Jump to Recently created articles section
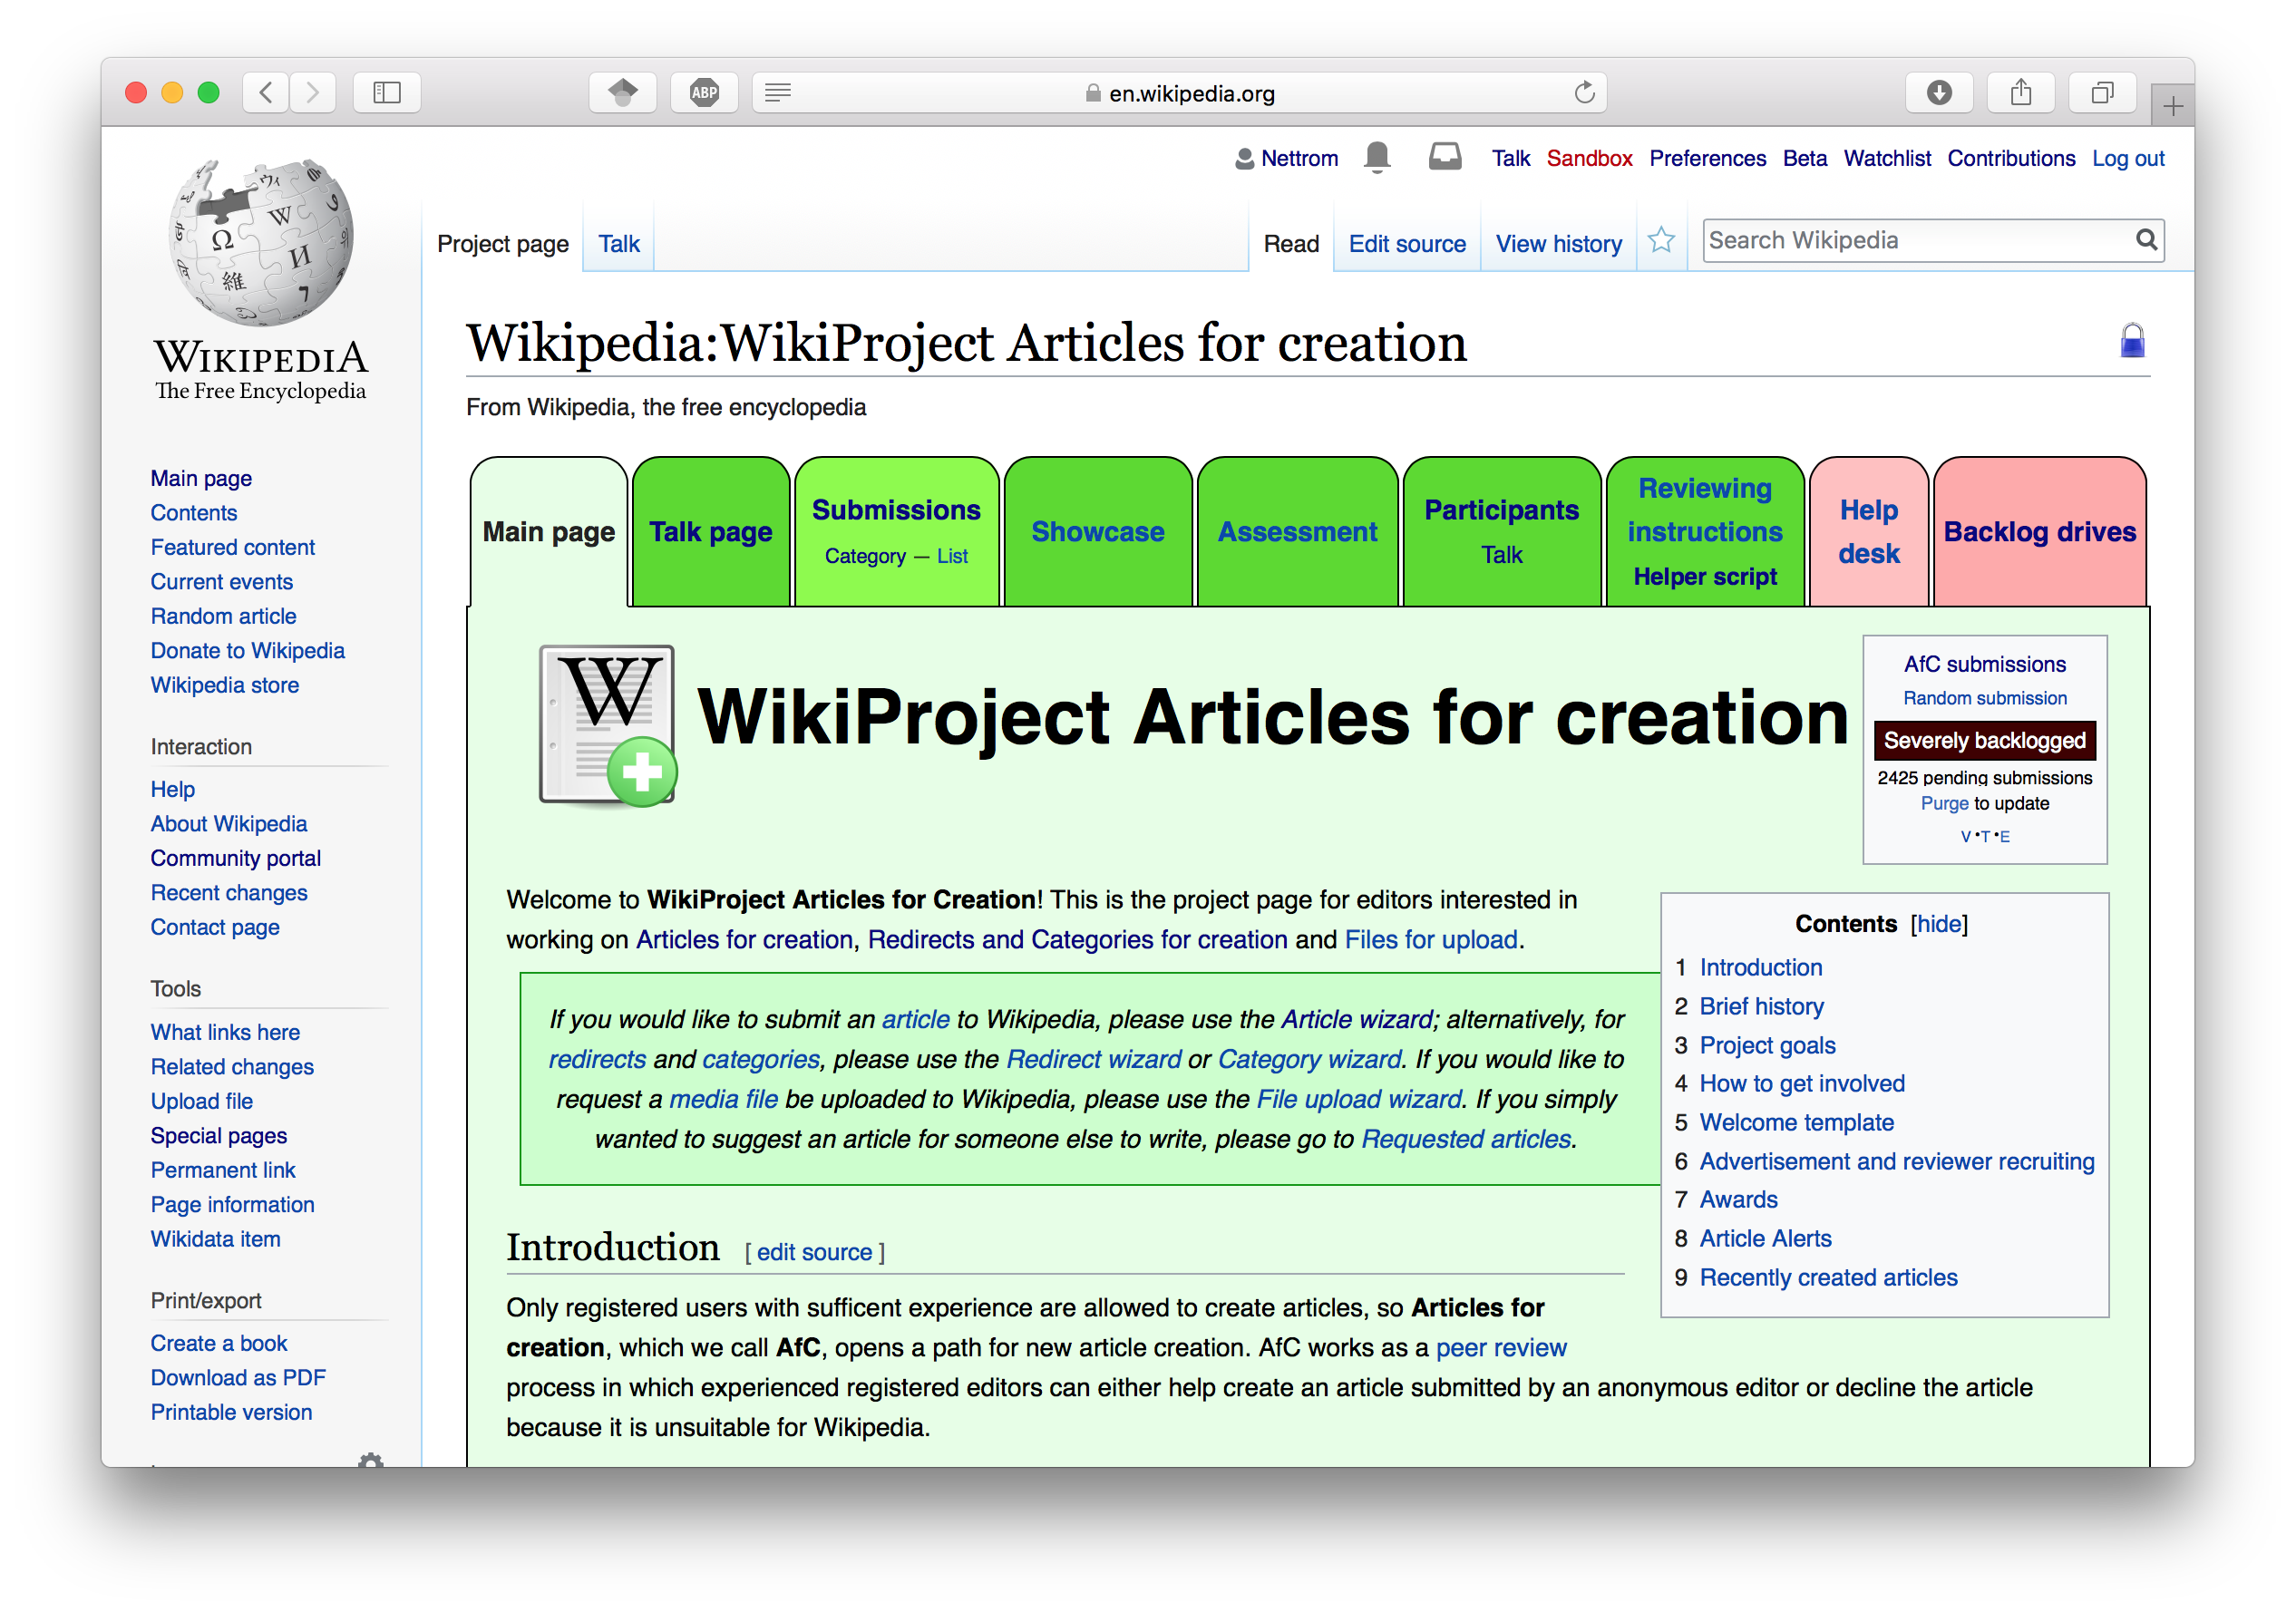Image resolution: width=2296 pixels, height=1612 pixels. 1828,1278
